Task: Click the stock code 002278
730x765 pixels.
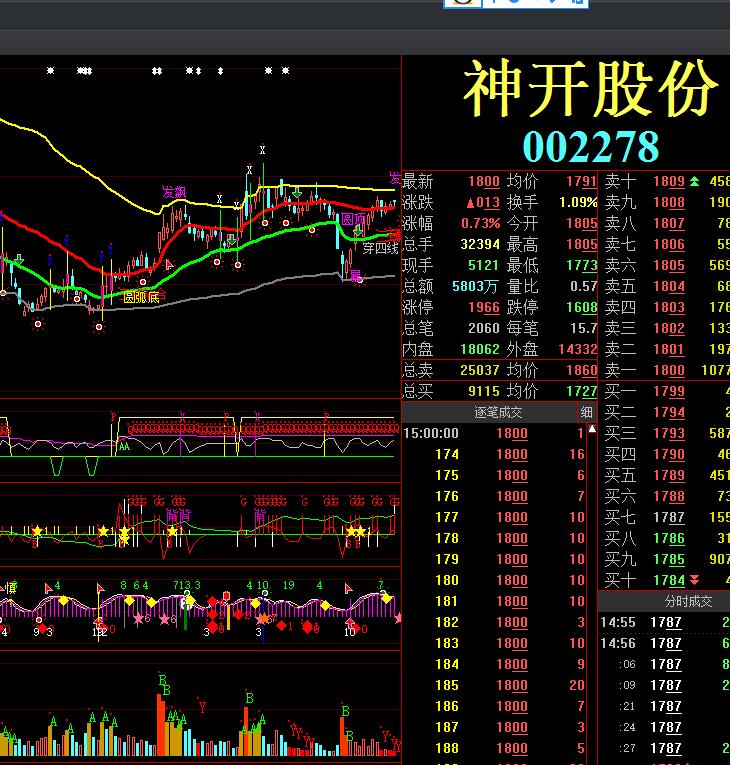Action: point(590,146)
